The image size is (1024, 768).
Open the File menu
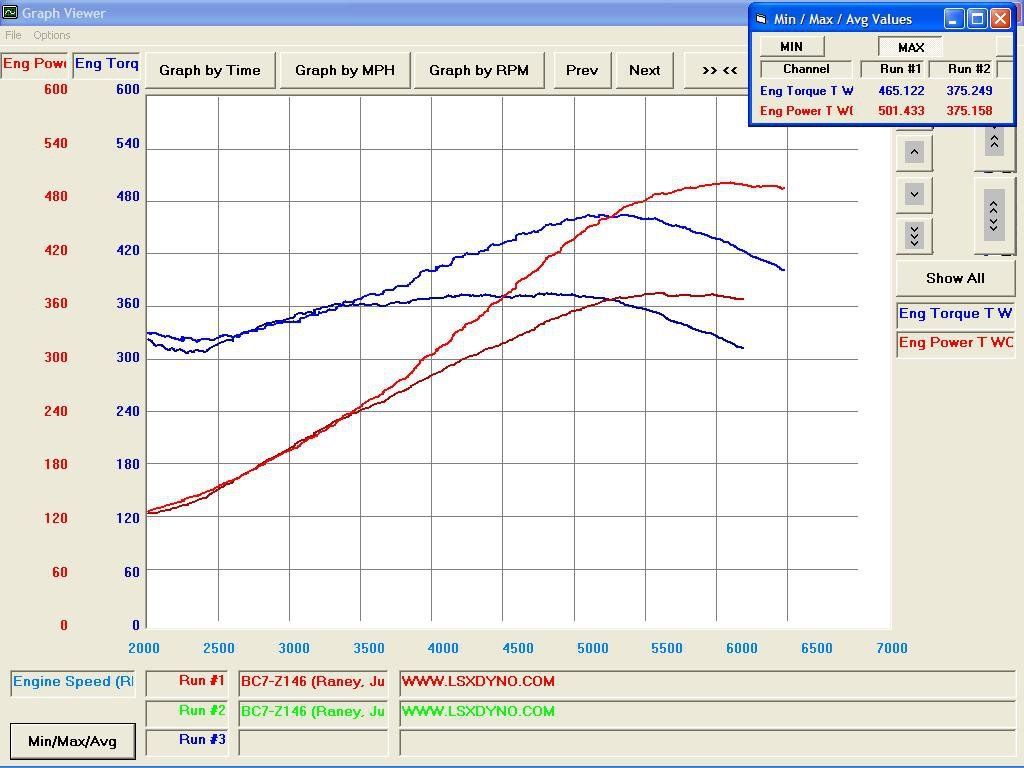pos(13,35)
